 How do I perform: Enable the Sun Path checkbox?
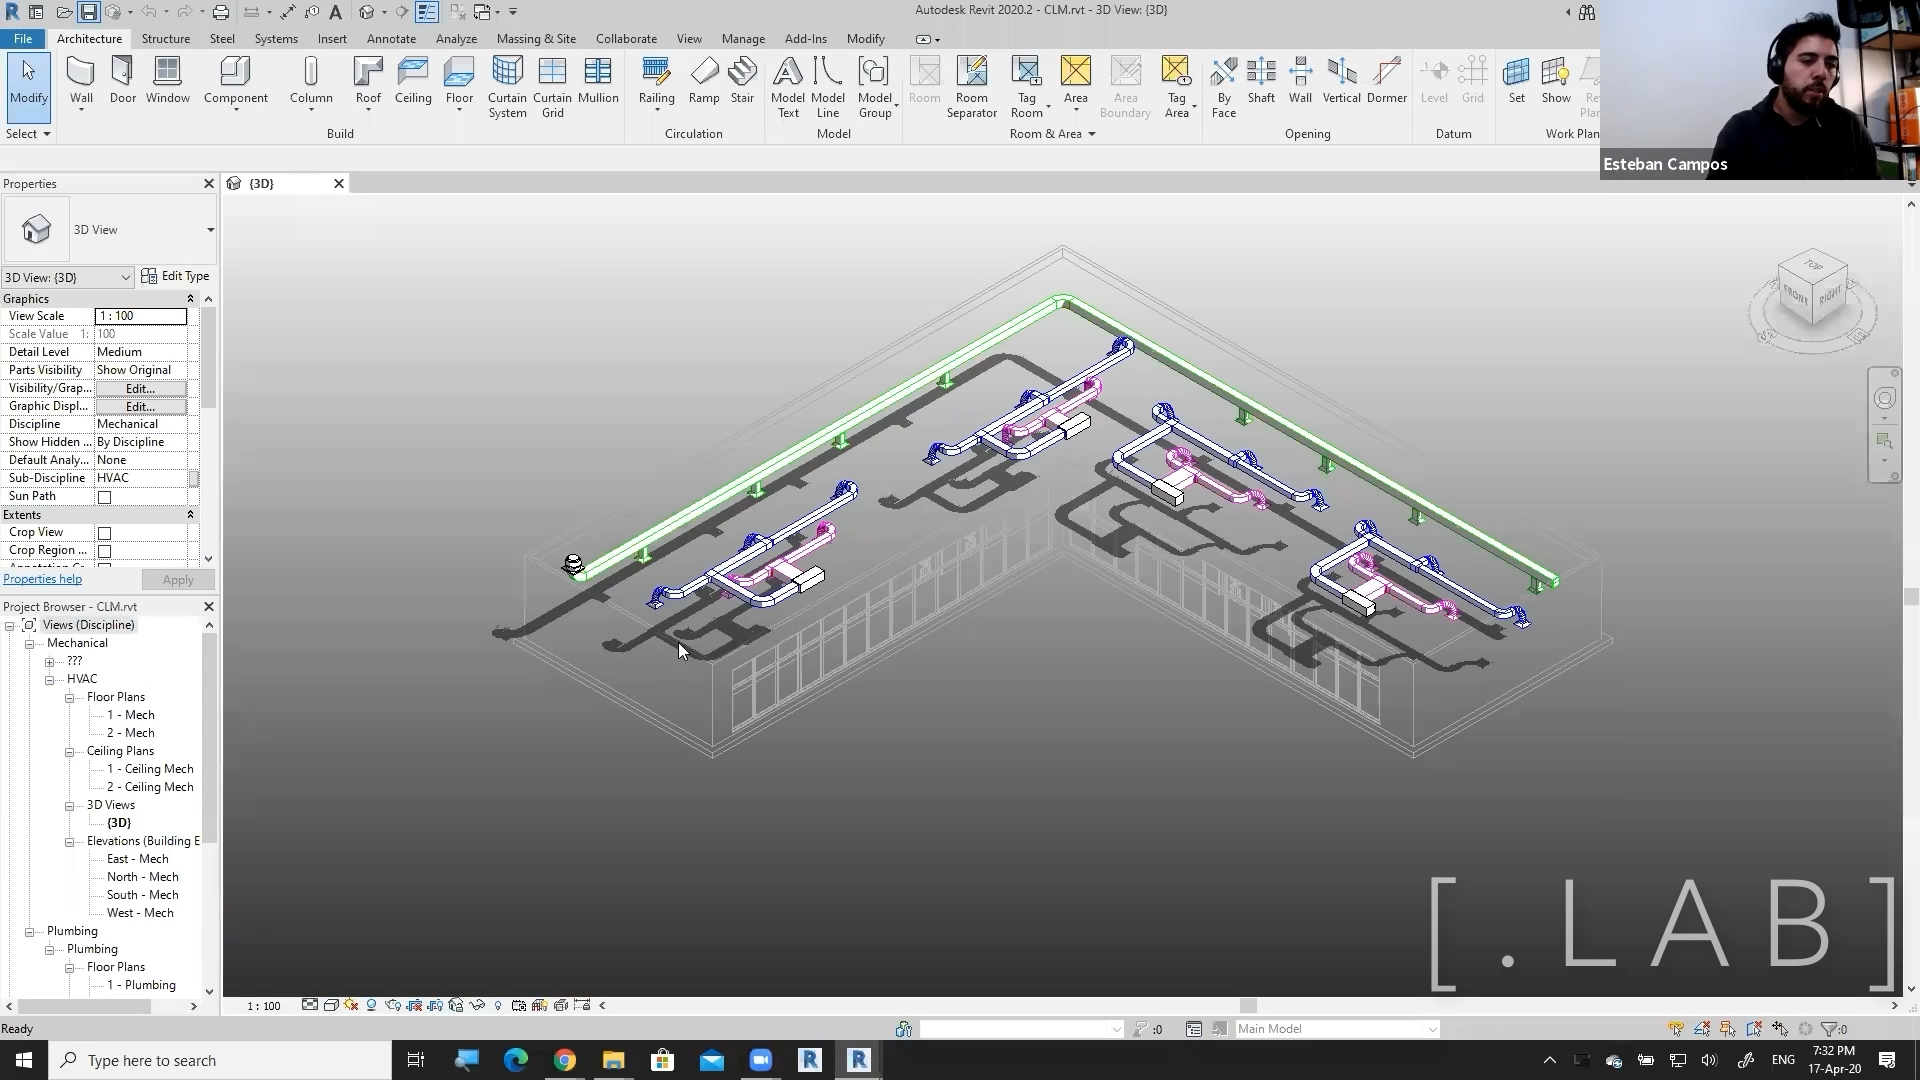tap(104, 497)
